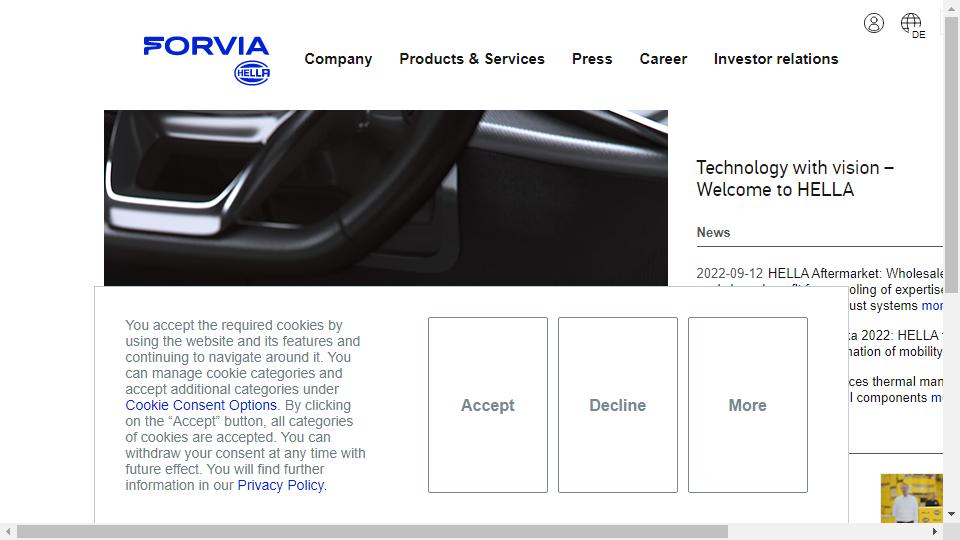Click the News section heading

point(713,233)
